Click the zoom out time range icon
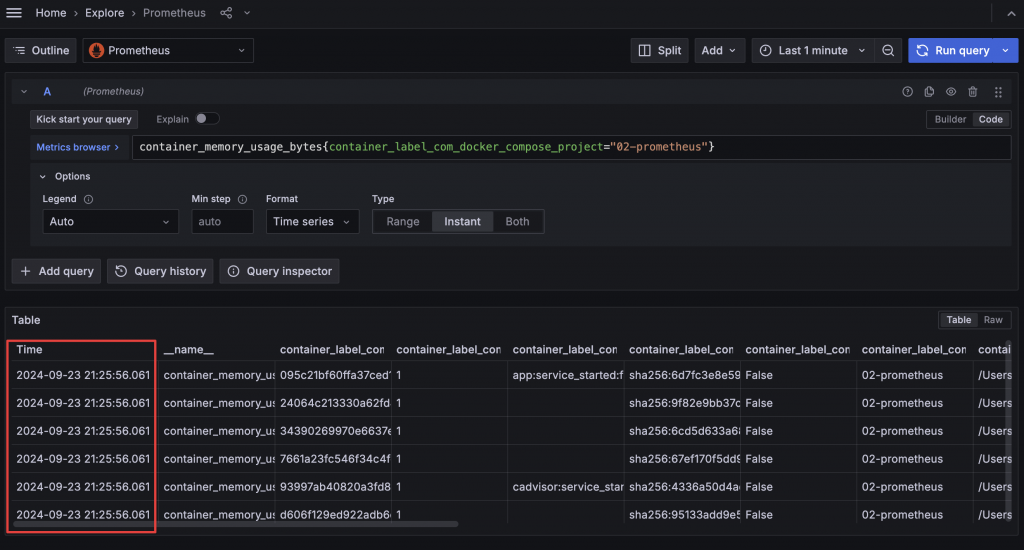 click(x=888, y=50)
